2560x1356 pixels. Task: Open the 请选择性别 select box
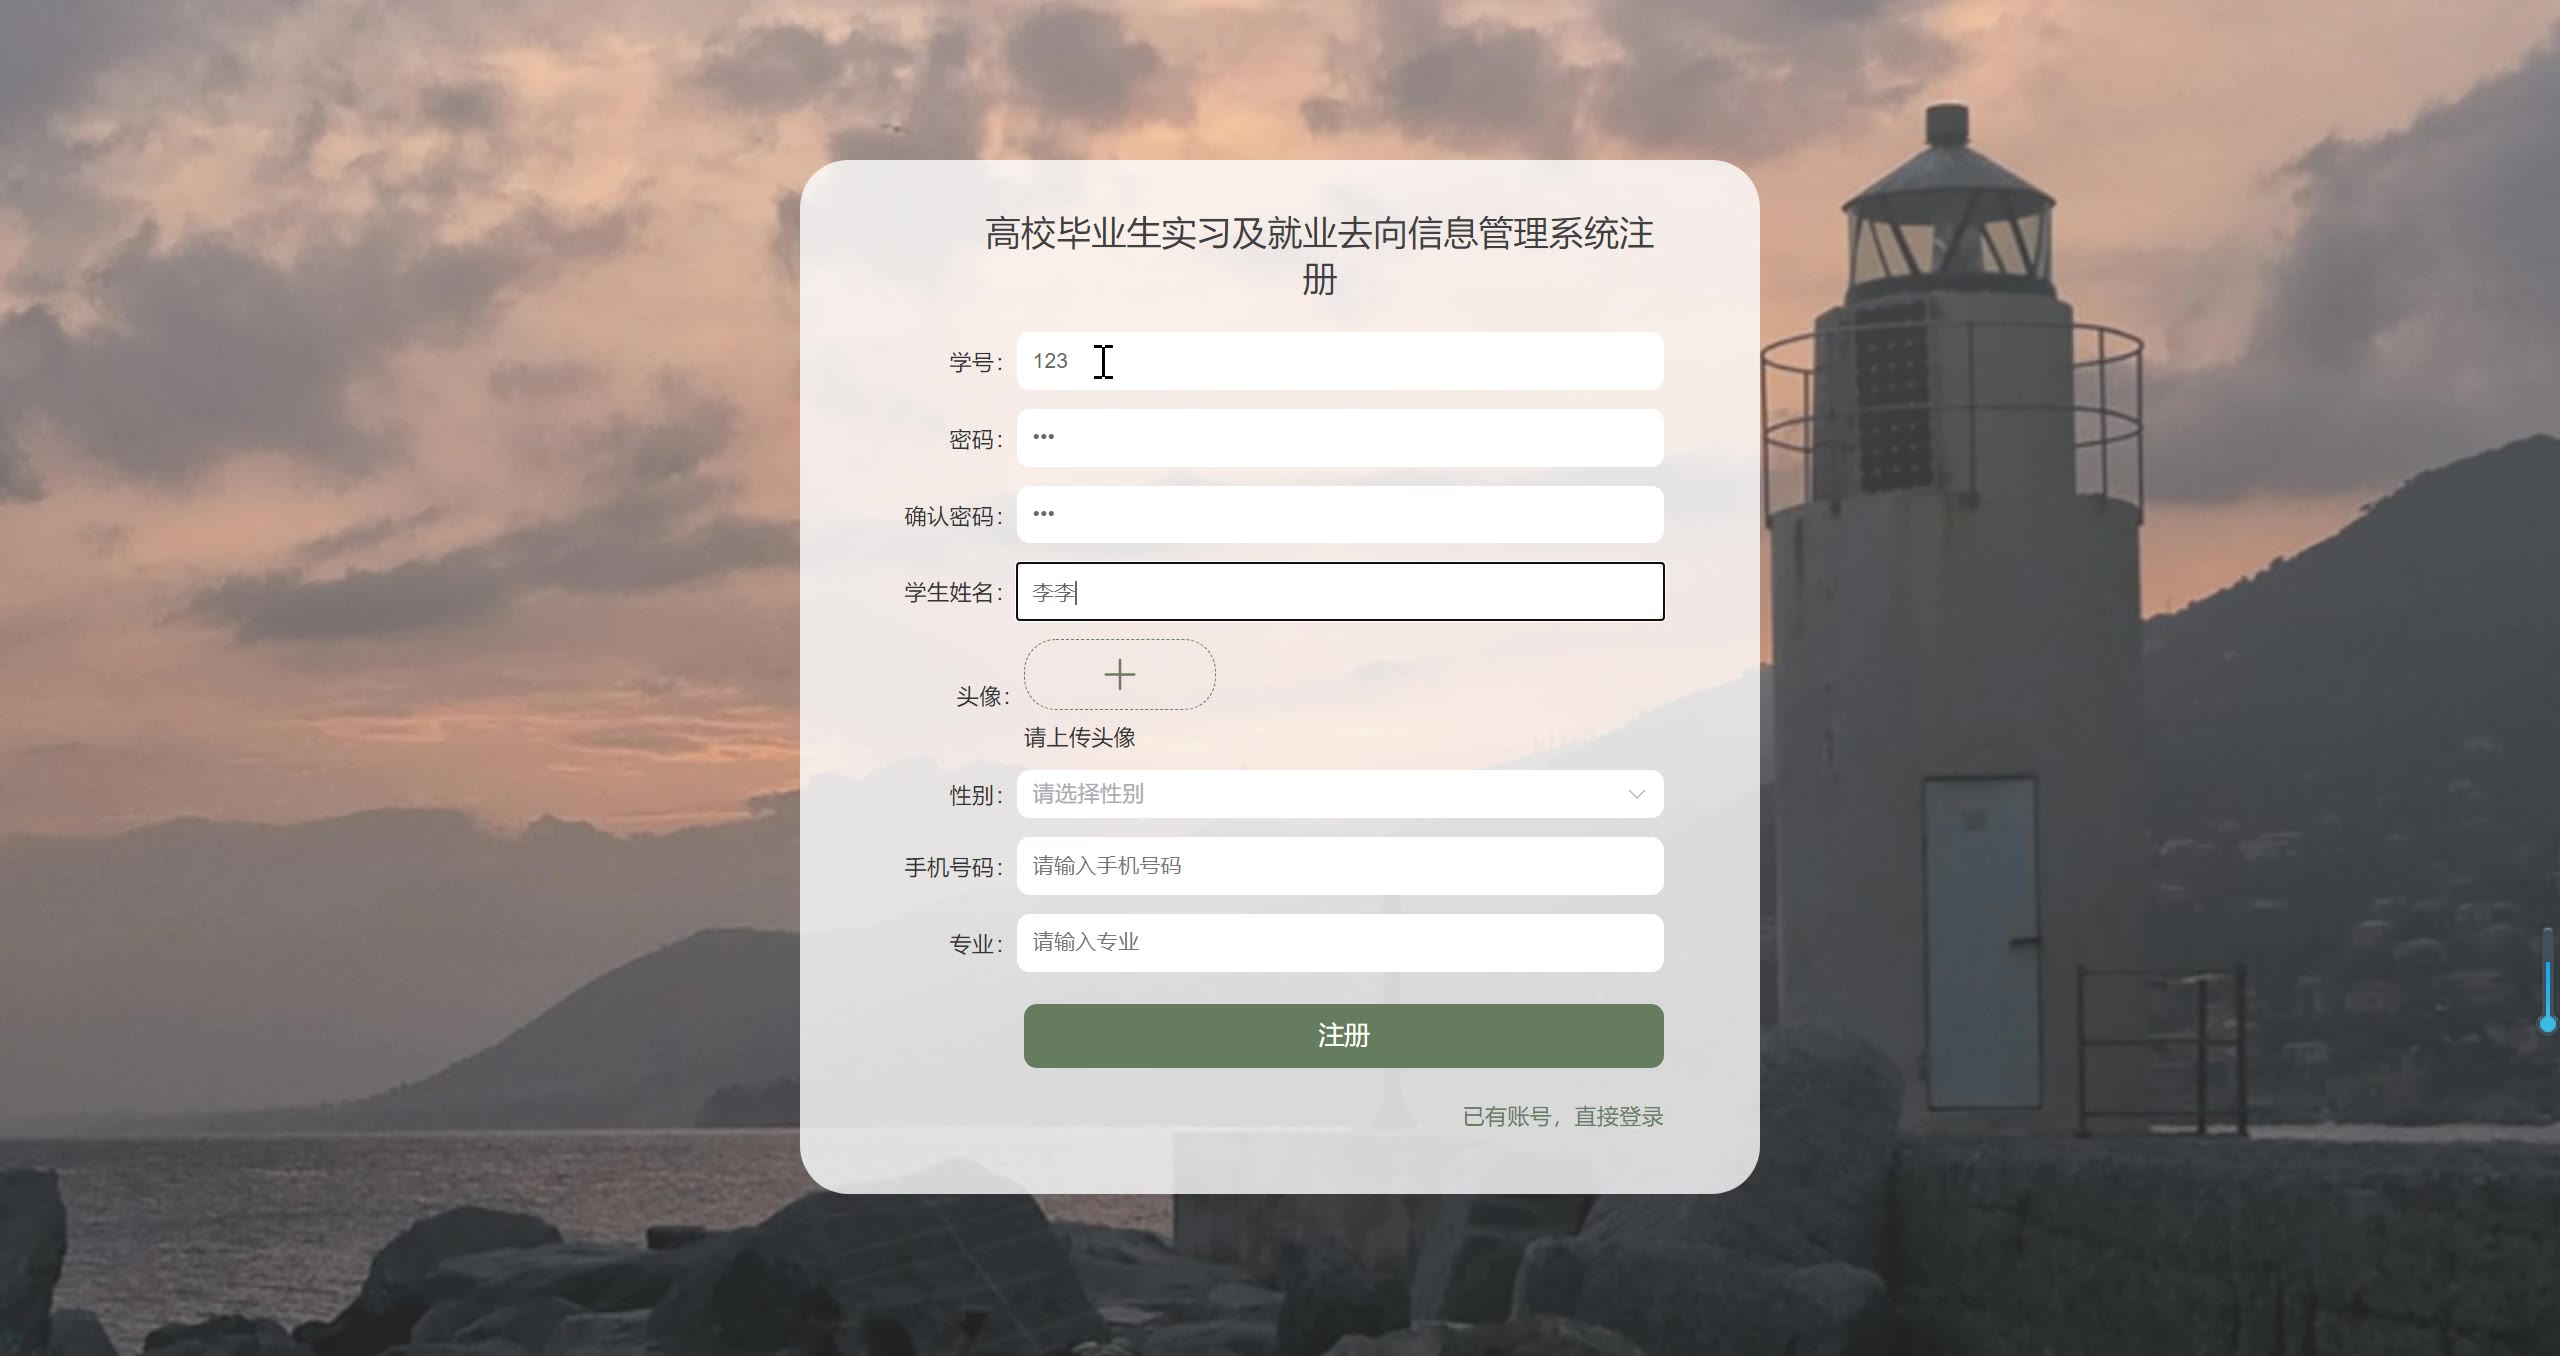click(1340, 794)
